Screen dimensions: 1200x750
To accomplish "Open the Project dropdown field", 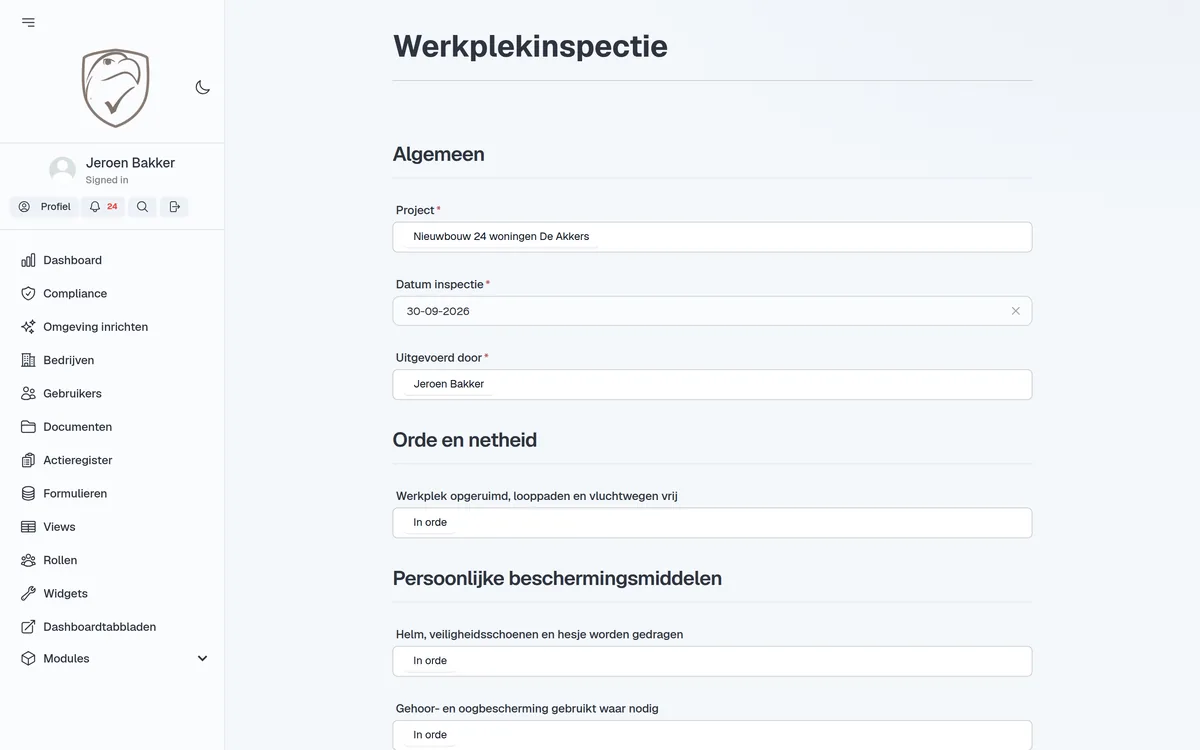I will (712, 237).
